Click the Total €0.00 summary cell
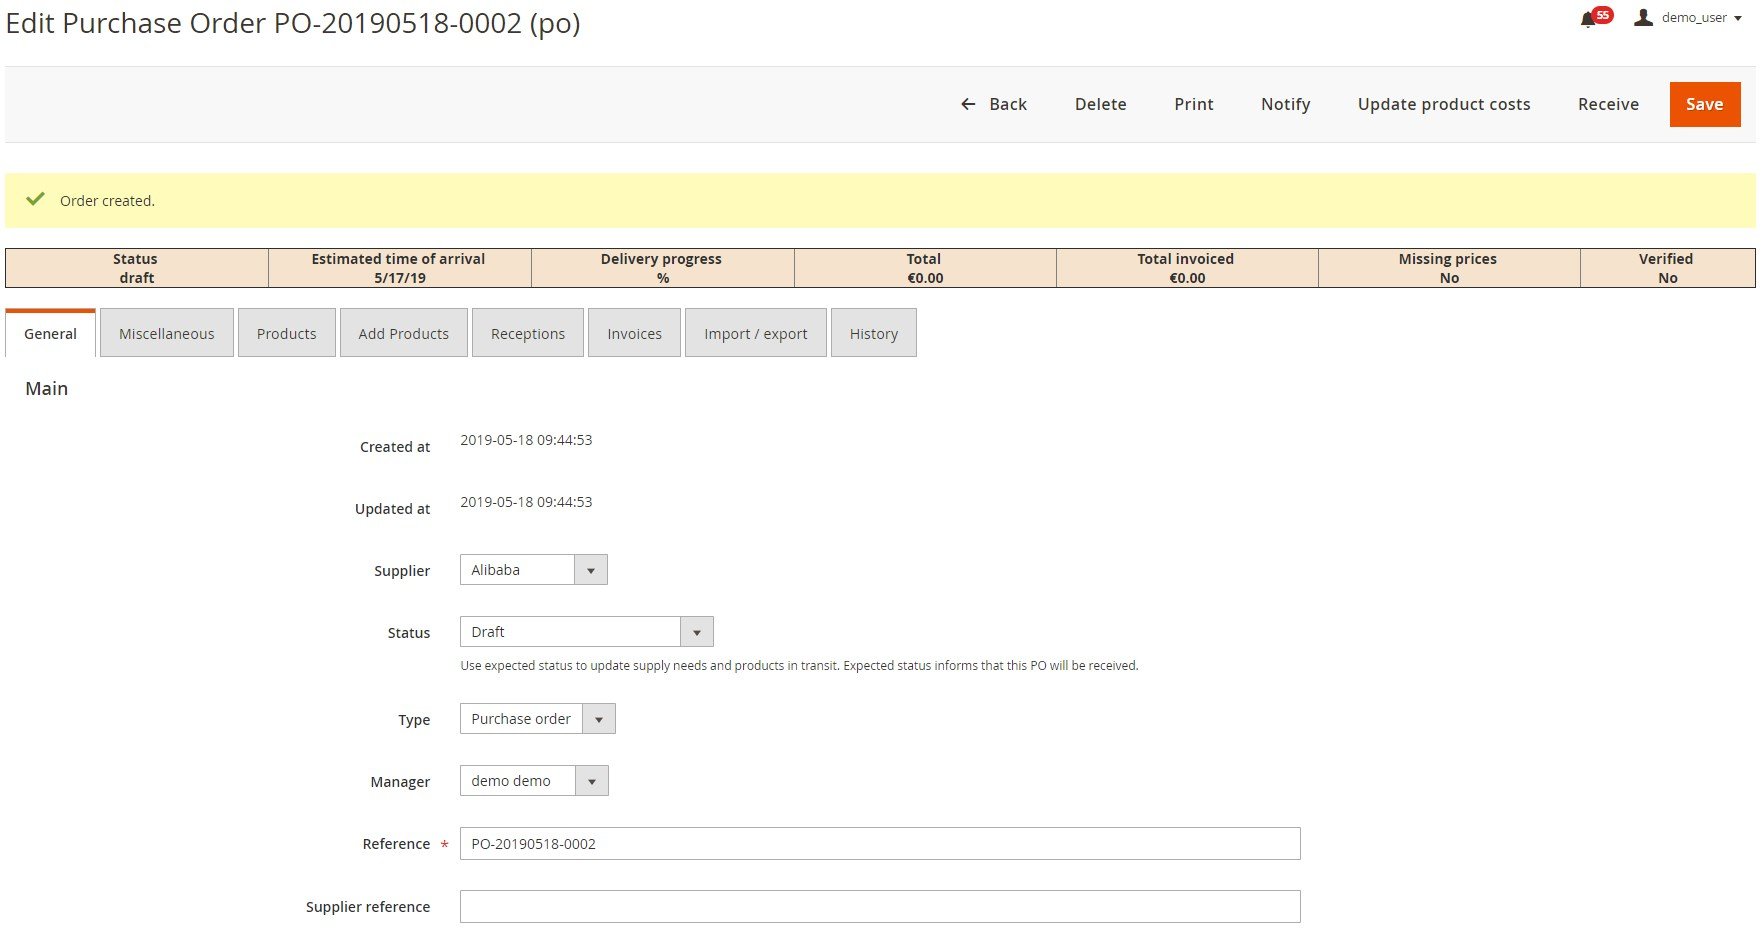This screenshot has height=933, width=1763. pyautogui.click(x=925, y=268)
